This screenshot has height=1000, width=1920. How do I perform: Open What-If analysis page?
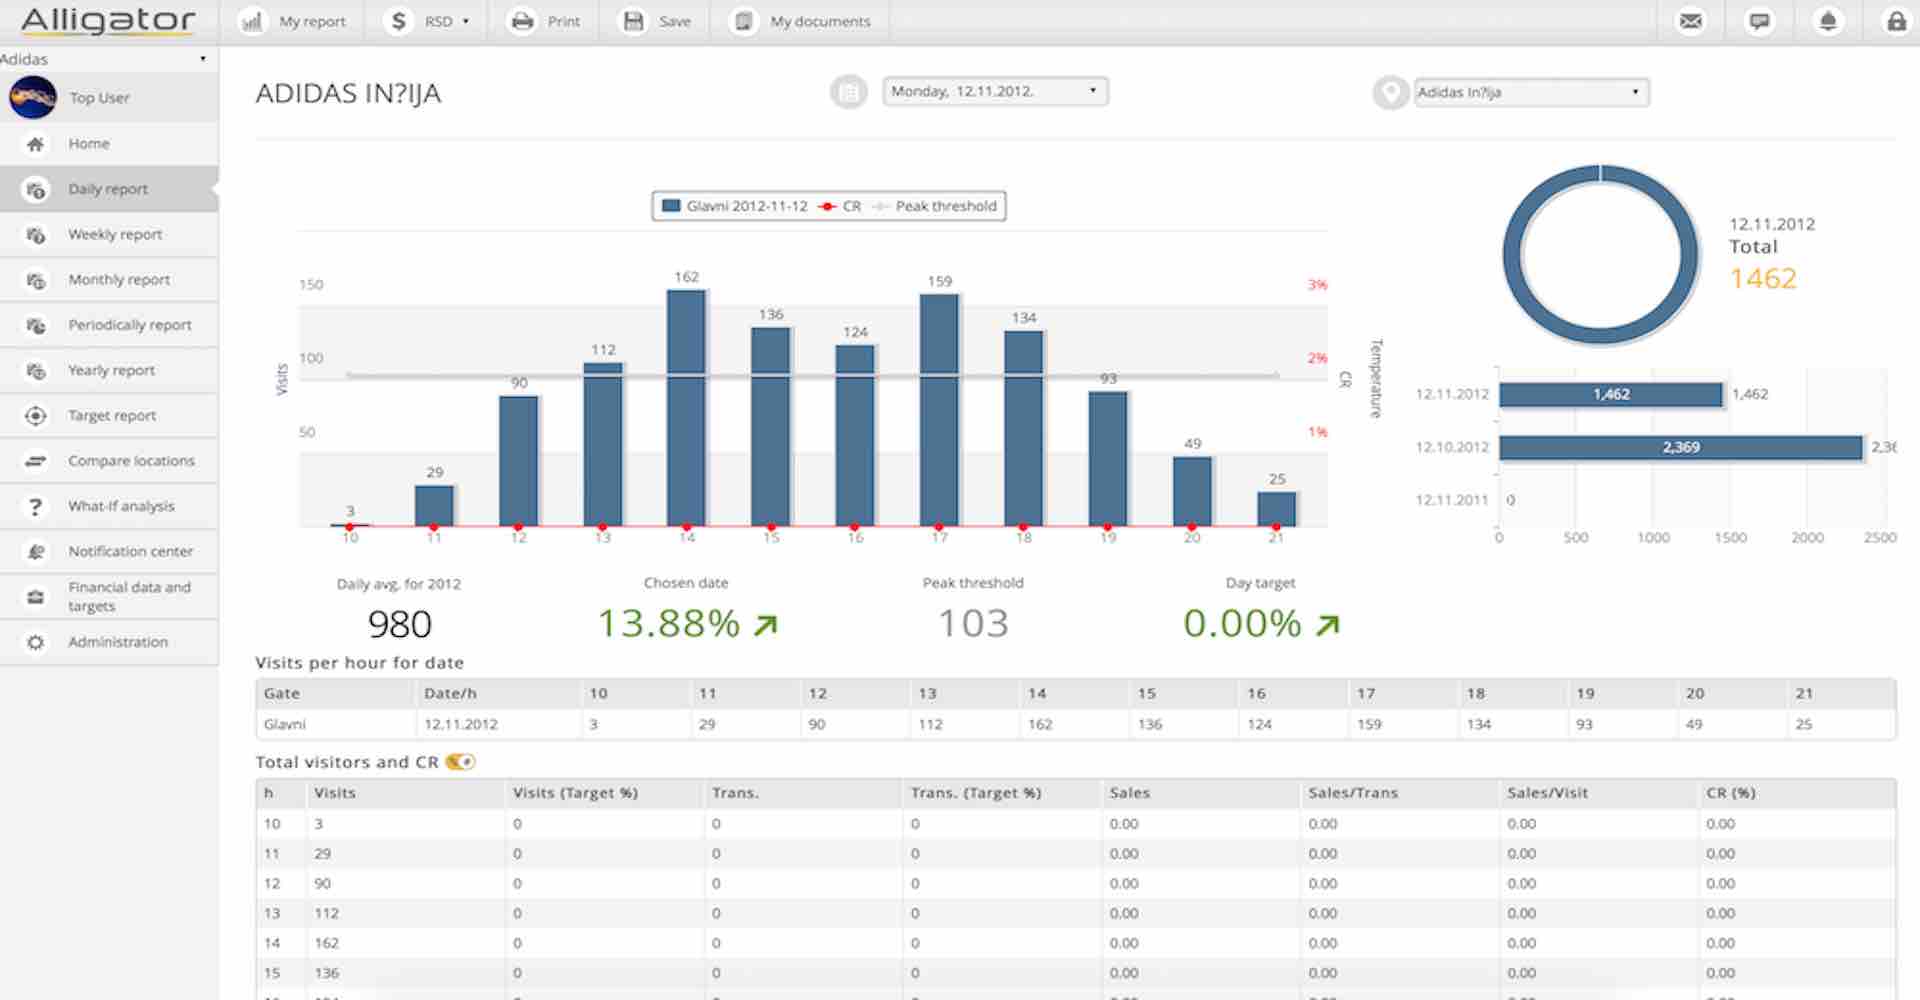tap(109, 507)
